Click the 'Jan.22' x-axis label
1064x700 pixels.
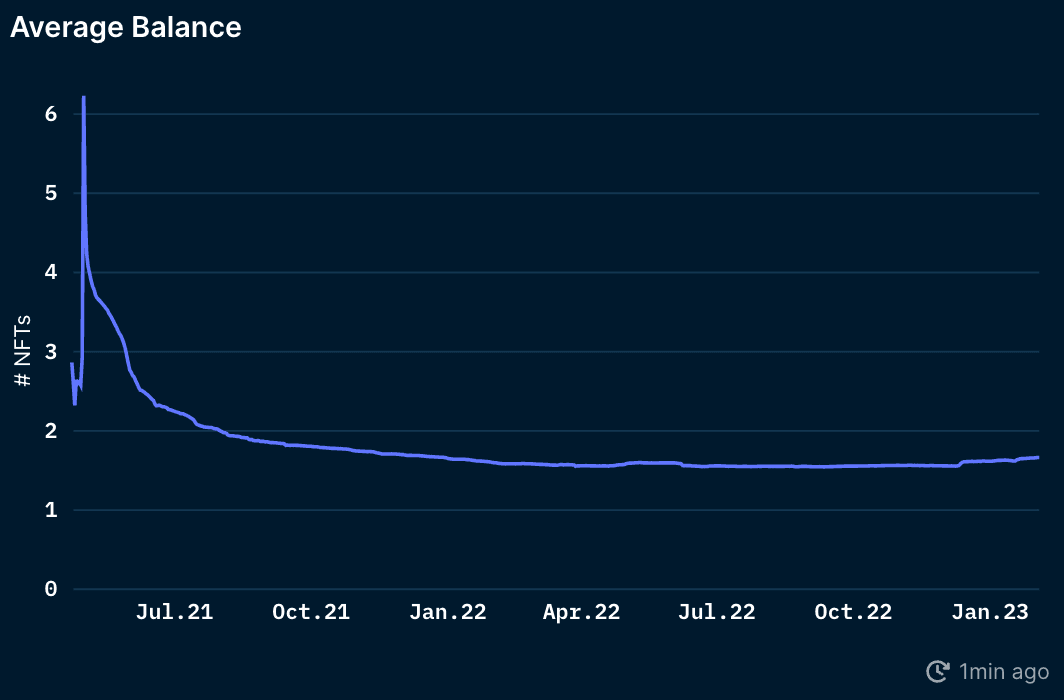tap(448, 612)
